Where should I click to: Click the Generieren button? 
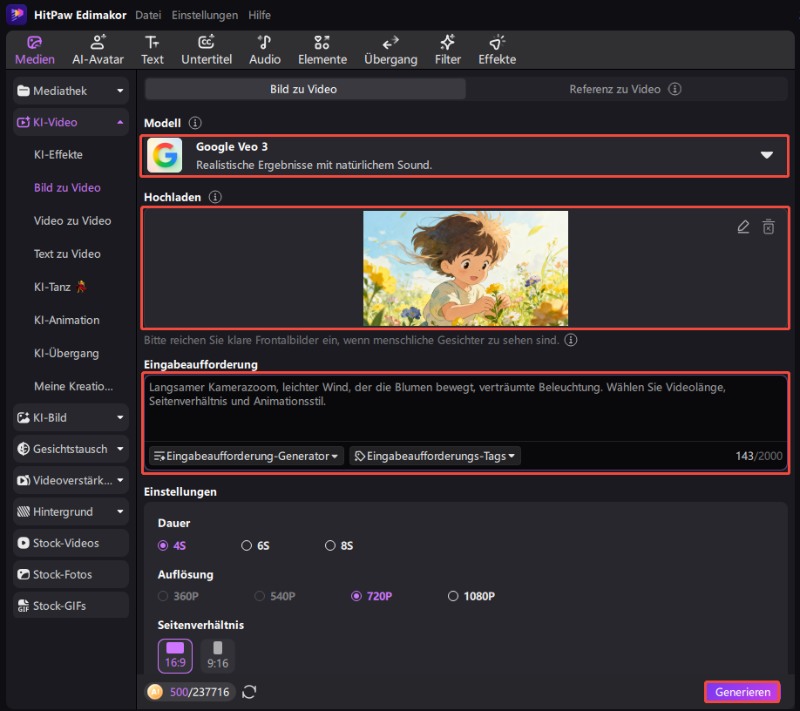tap(742, 691)
